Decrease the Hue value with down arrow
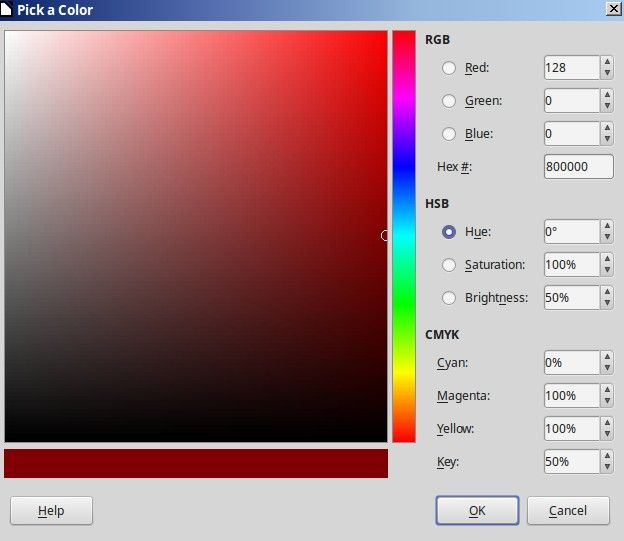 (607, 237)
